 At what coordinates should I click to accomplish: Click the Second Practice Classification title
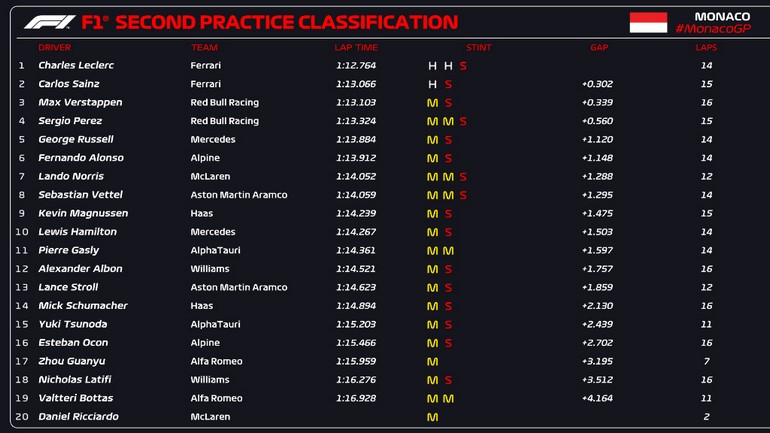[x=270, y=22]
